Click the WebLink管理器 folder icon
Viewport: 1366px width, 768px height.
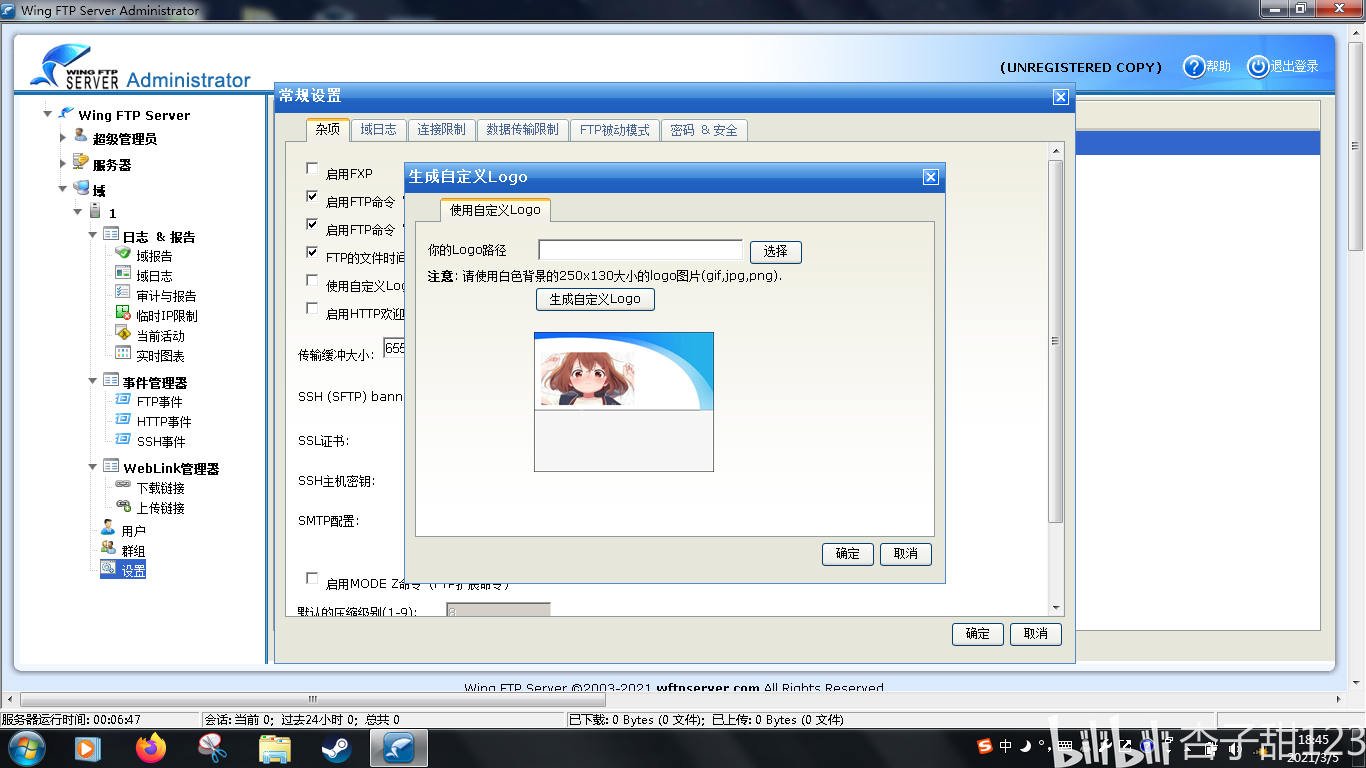click(x=111, y=466)
